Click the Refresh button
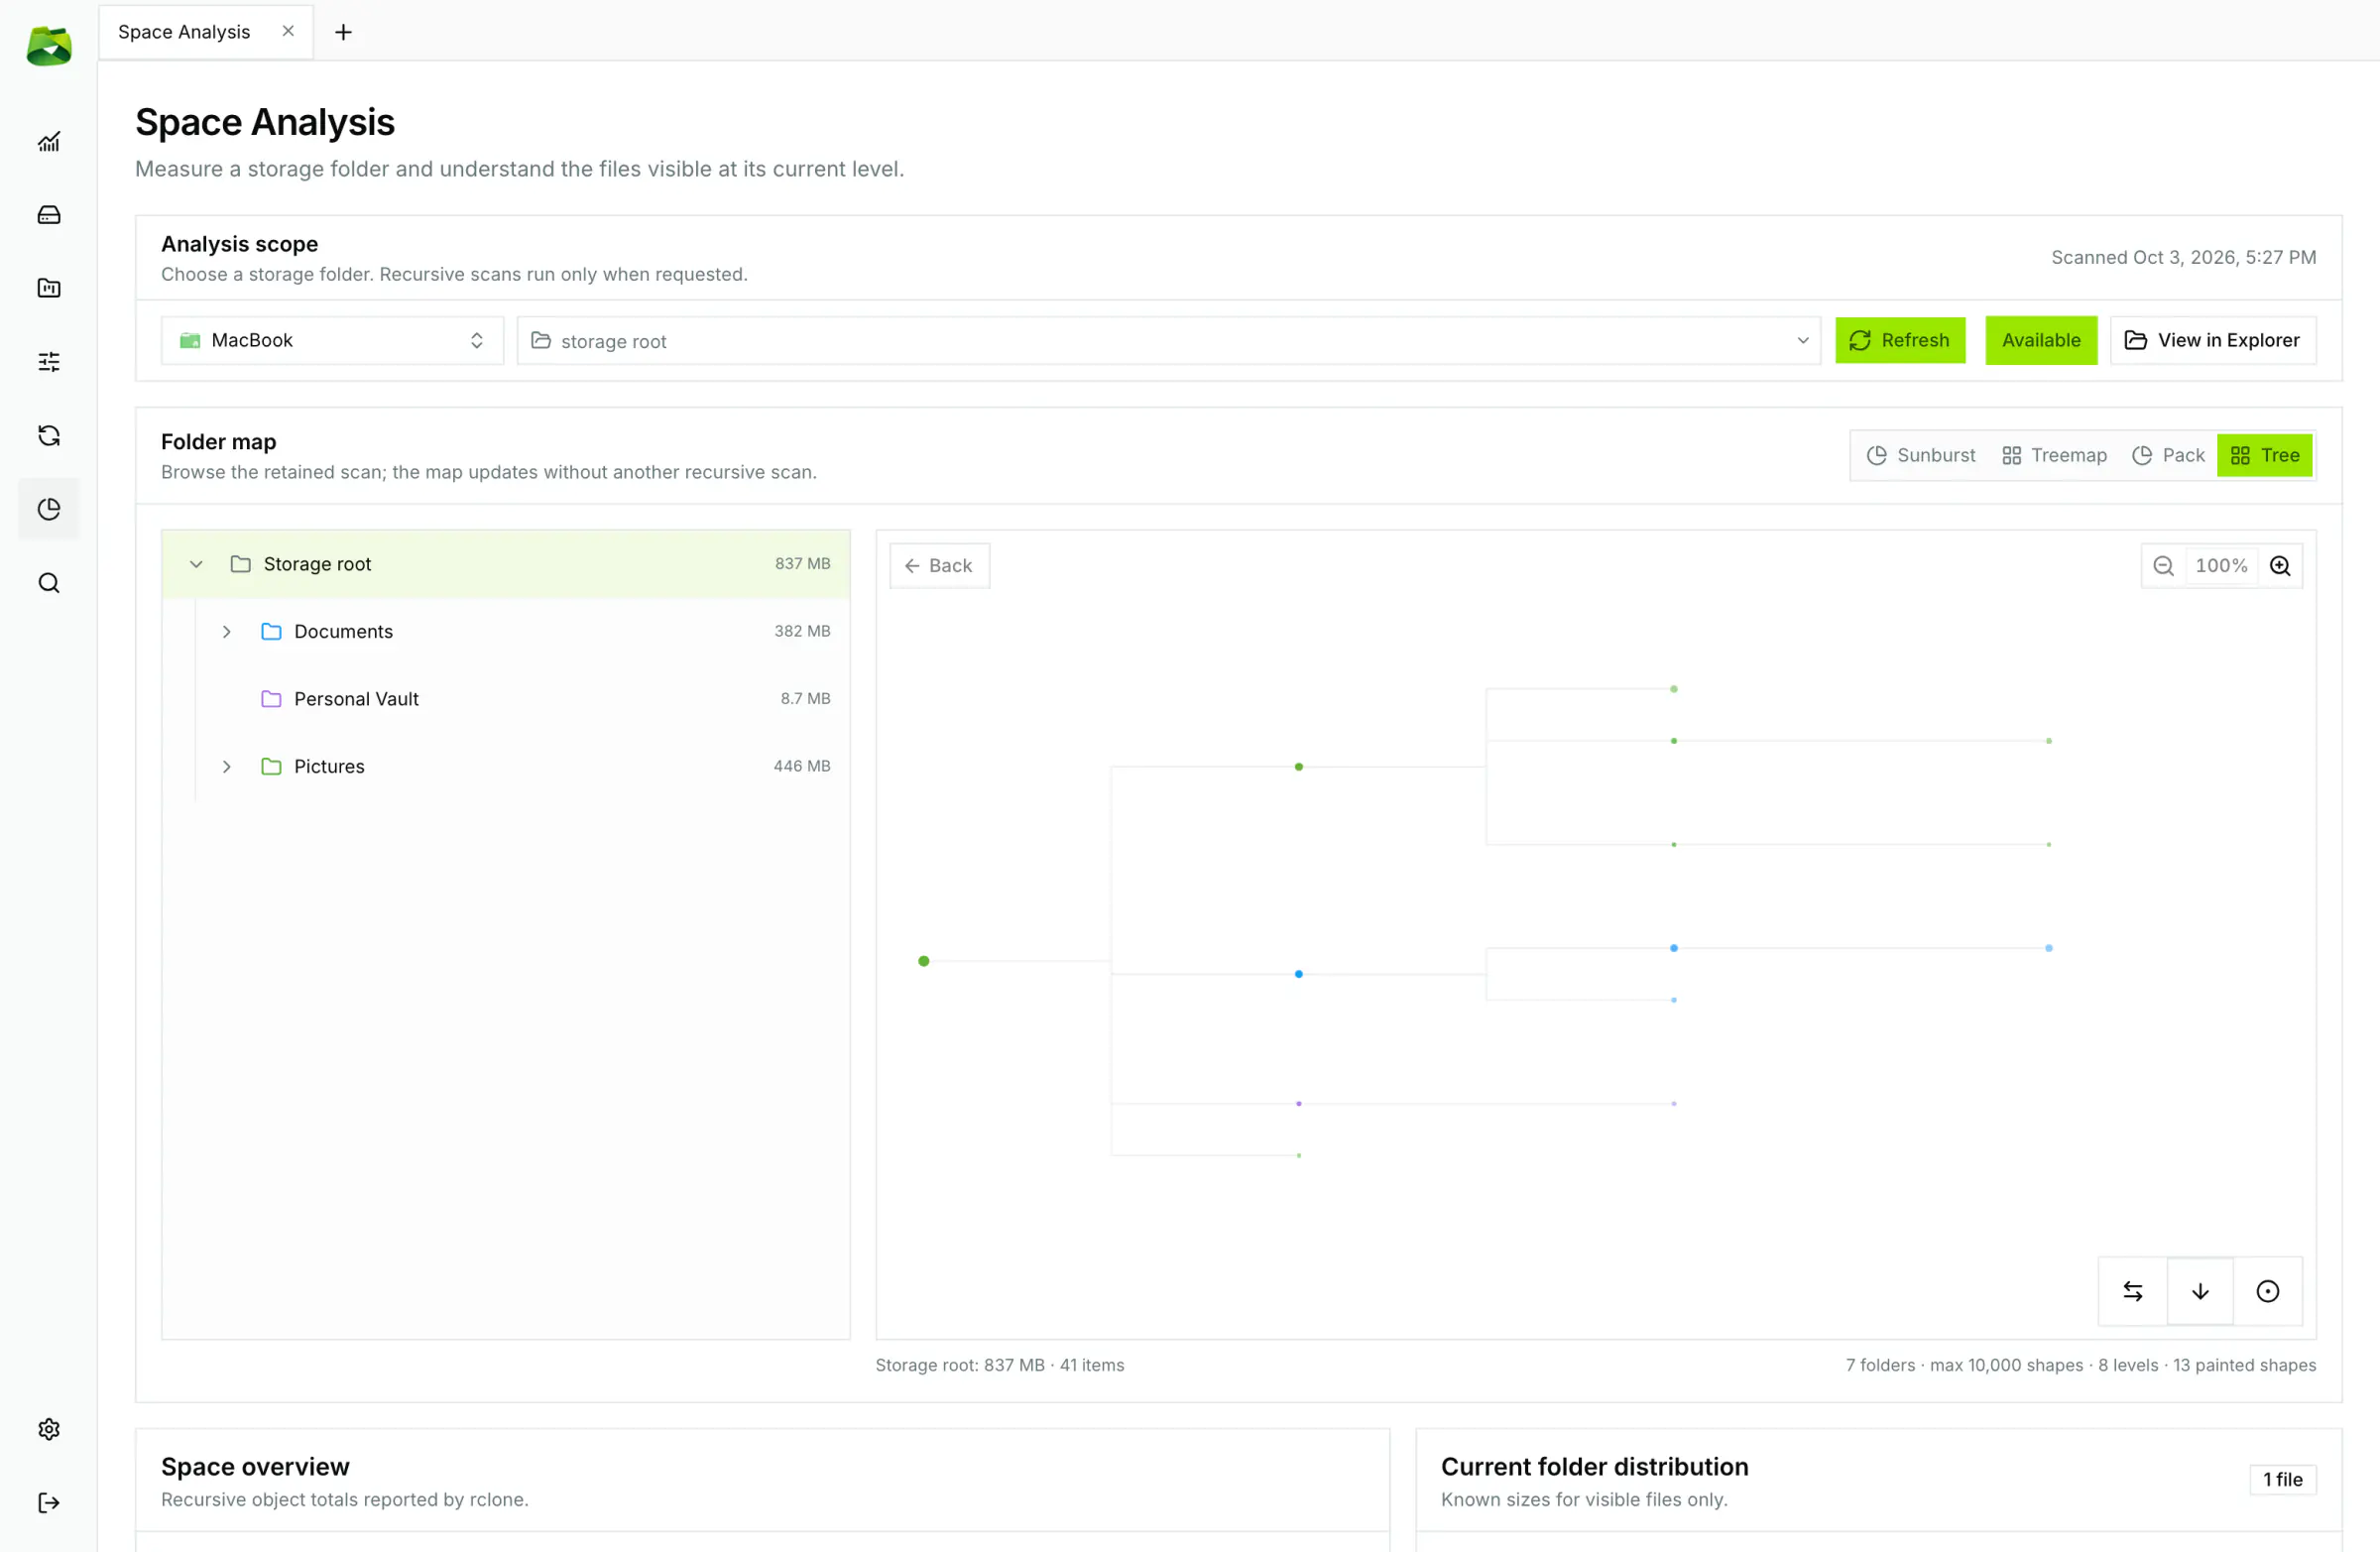 pos(1900,340)
